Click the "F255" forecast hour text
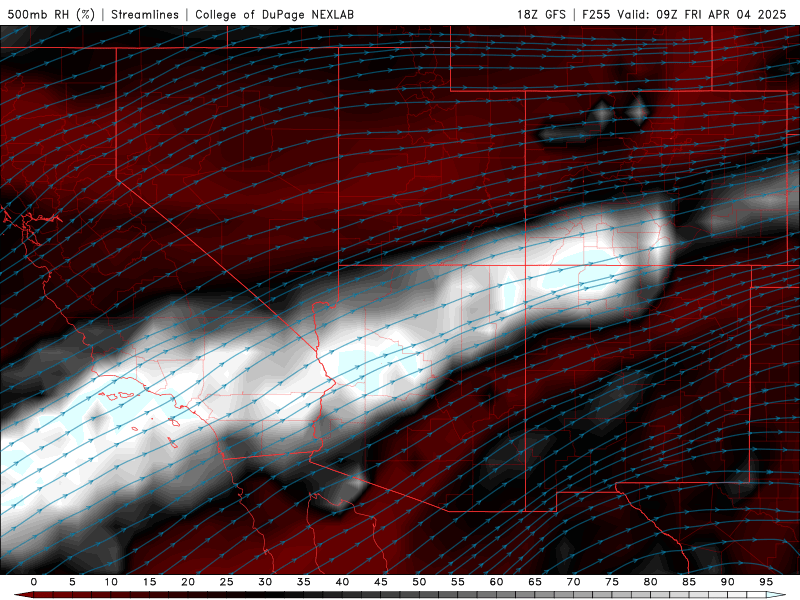 [x=596, y=14]
